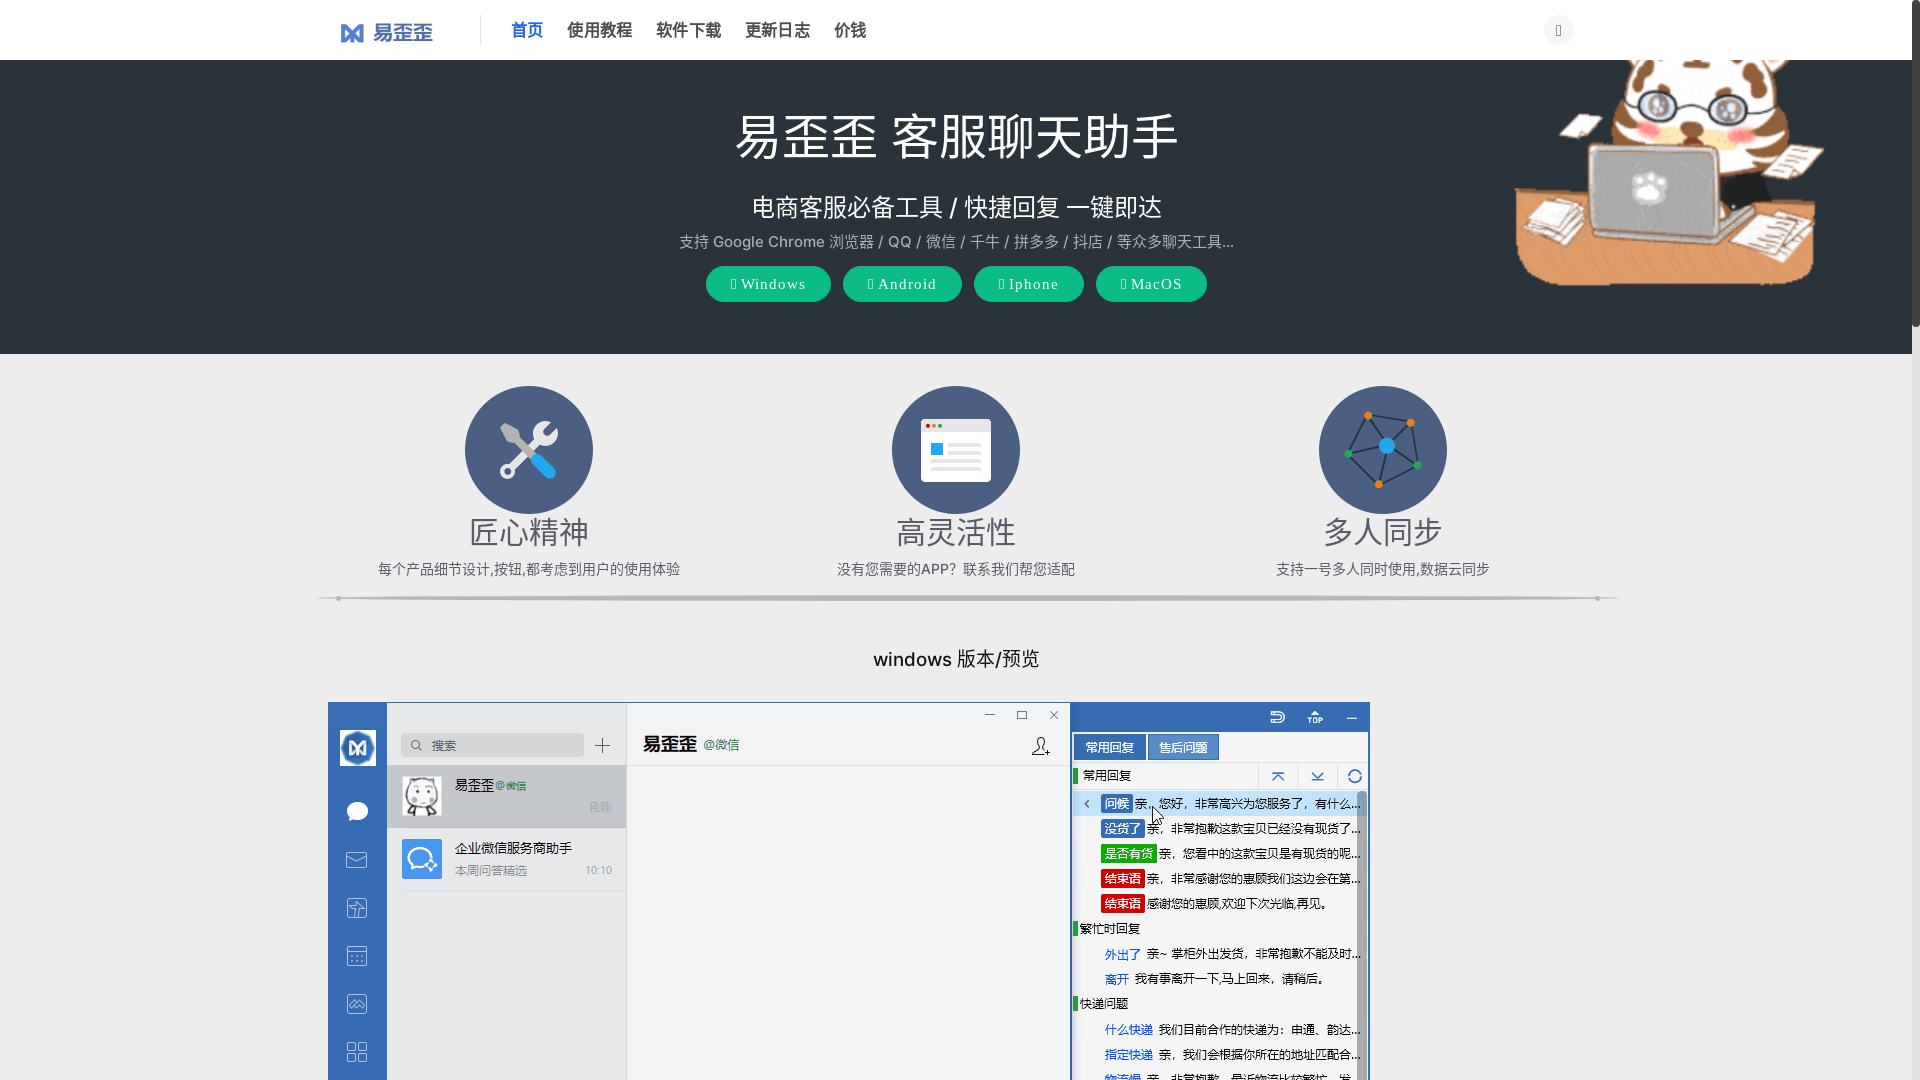Click the minimize dash icon of the reply panel
Image resolution: width=1920 pixels, height=1080 pixels.
[1352, 717]
